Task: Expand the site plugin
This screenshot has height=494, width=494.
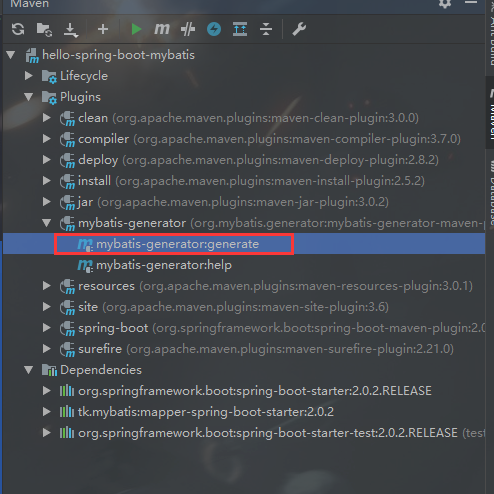Action: (47, 307)
